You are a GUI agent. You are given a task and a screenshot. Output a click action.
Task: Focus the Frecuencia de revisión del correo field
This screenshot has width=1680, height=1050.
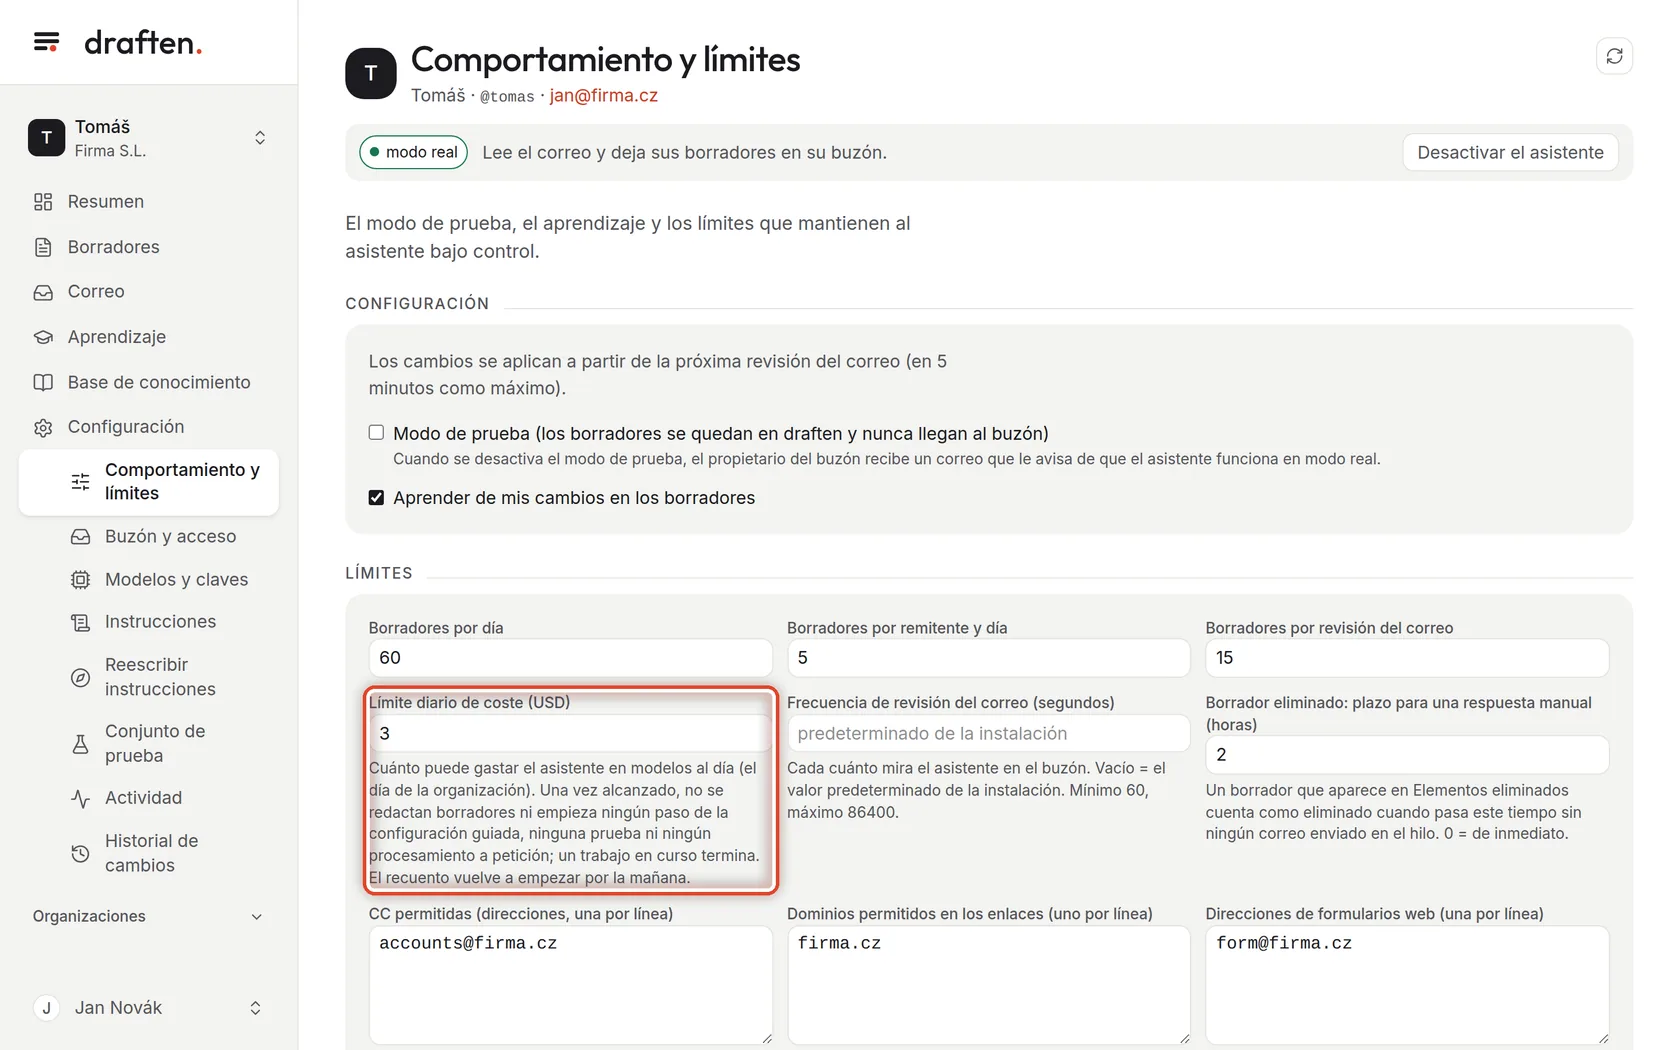(x=988, y=734)
